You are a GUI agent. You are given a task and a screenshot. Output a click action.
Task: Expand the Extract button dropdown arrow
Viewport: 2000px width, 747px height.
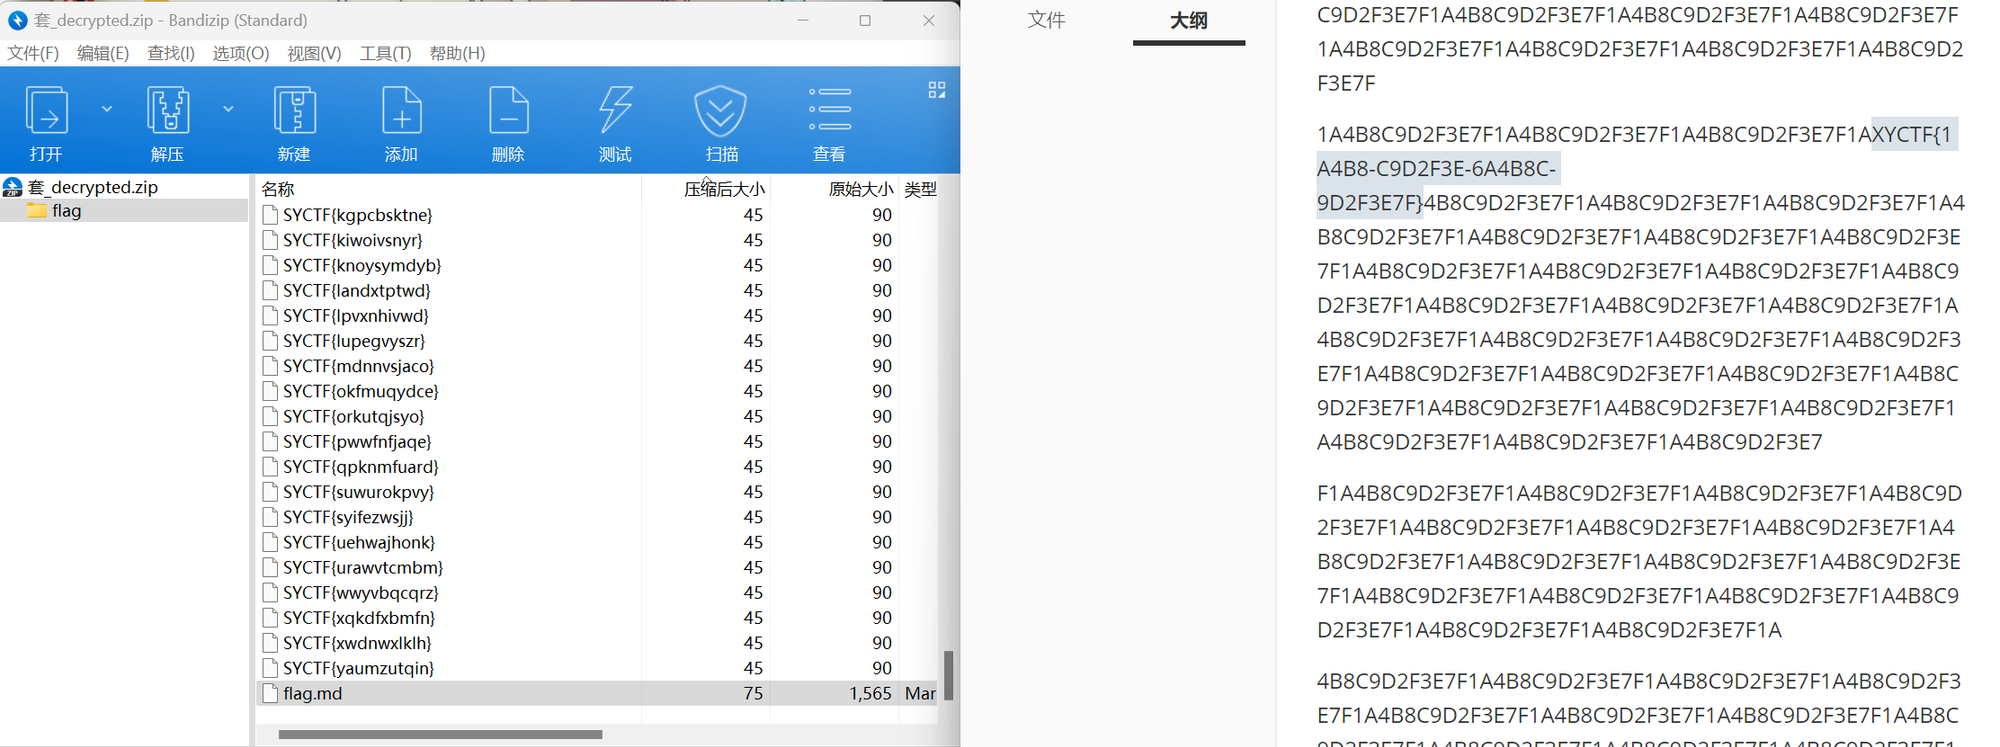click(x=228, y=109)
